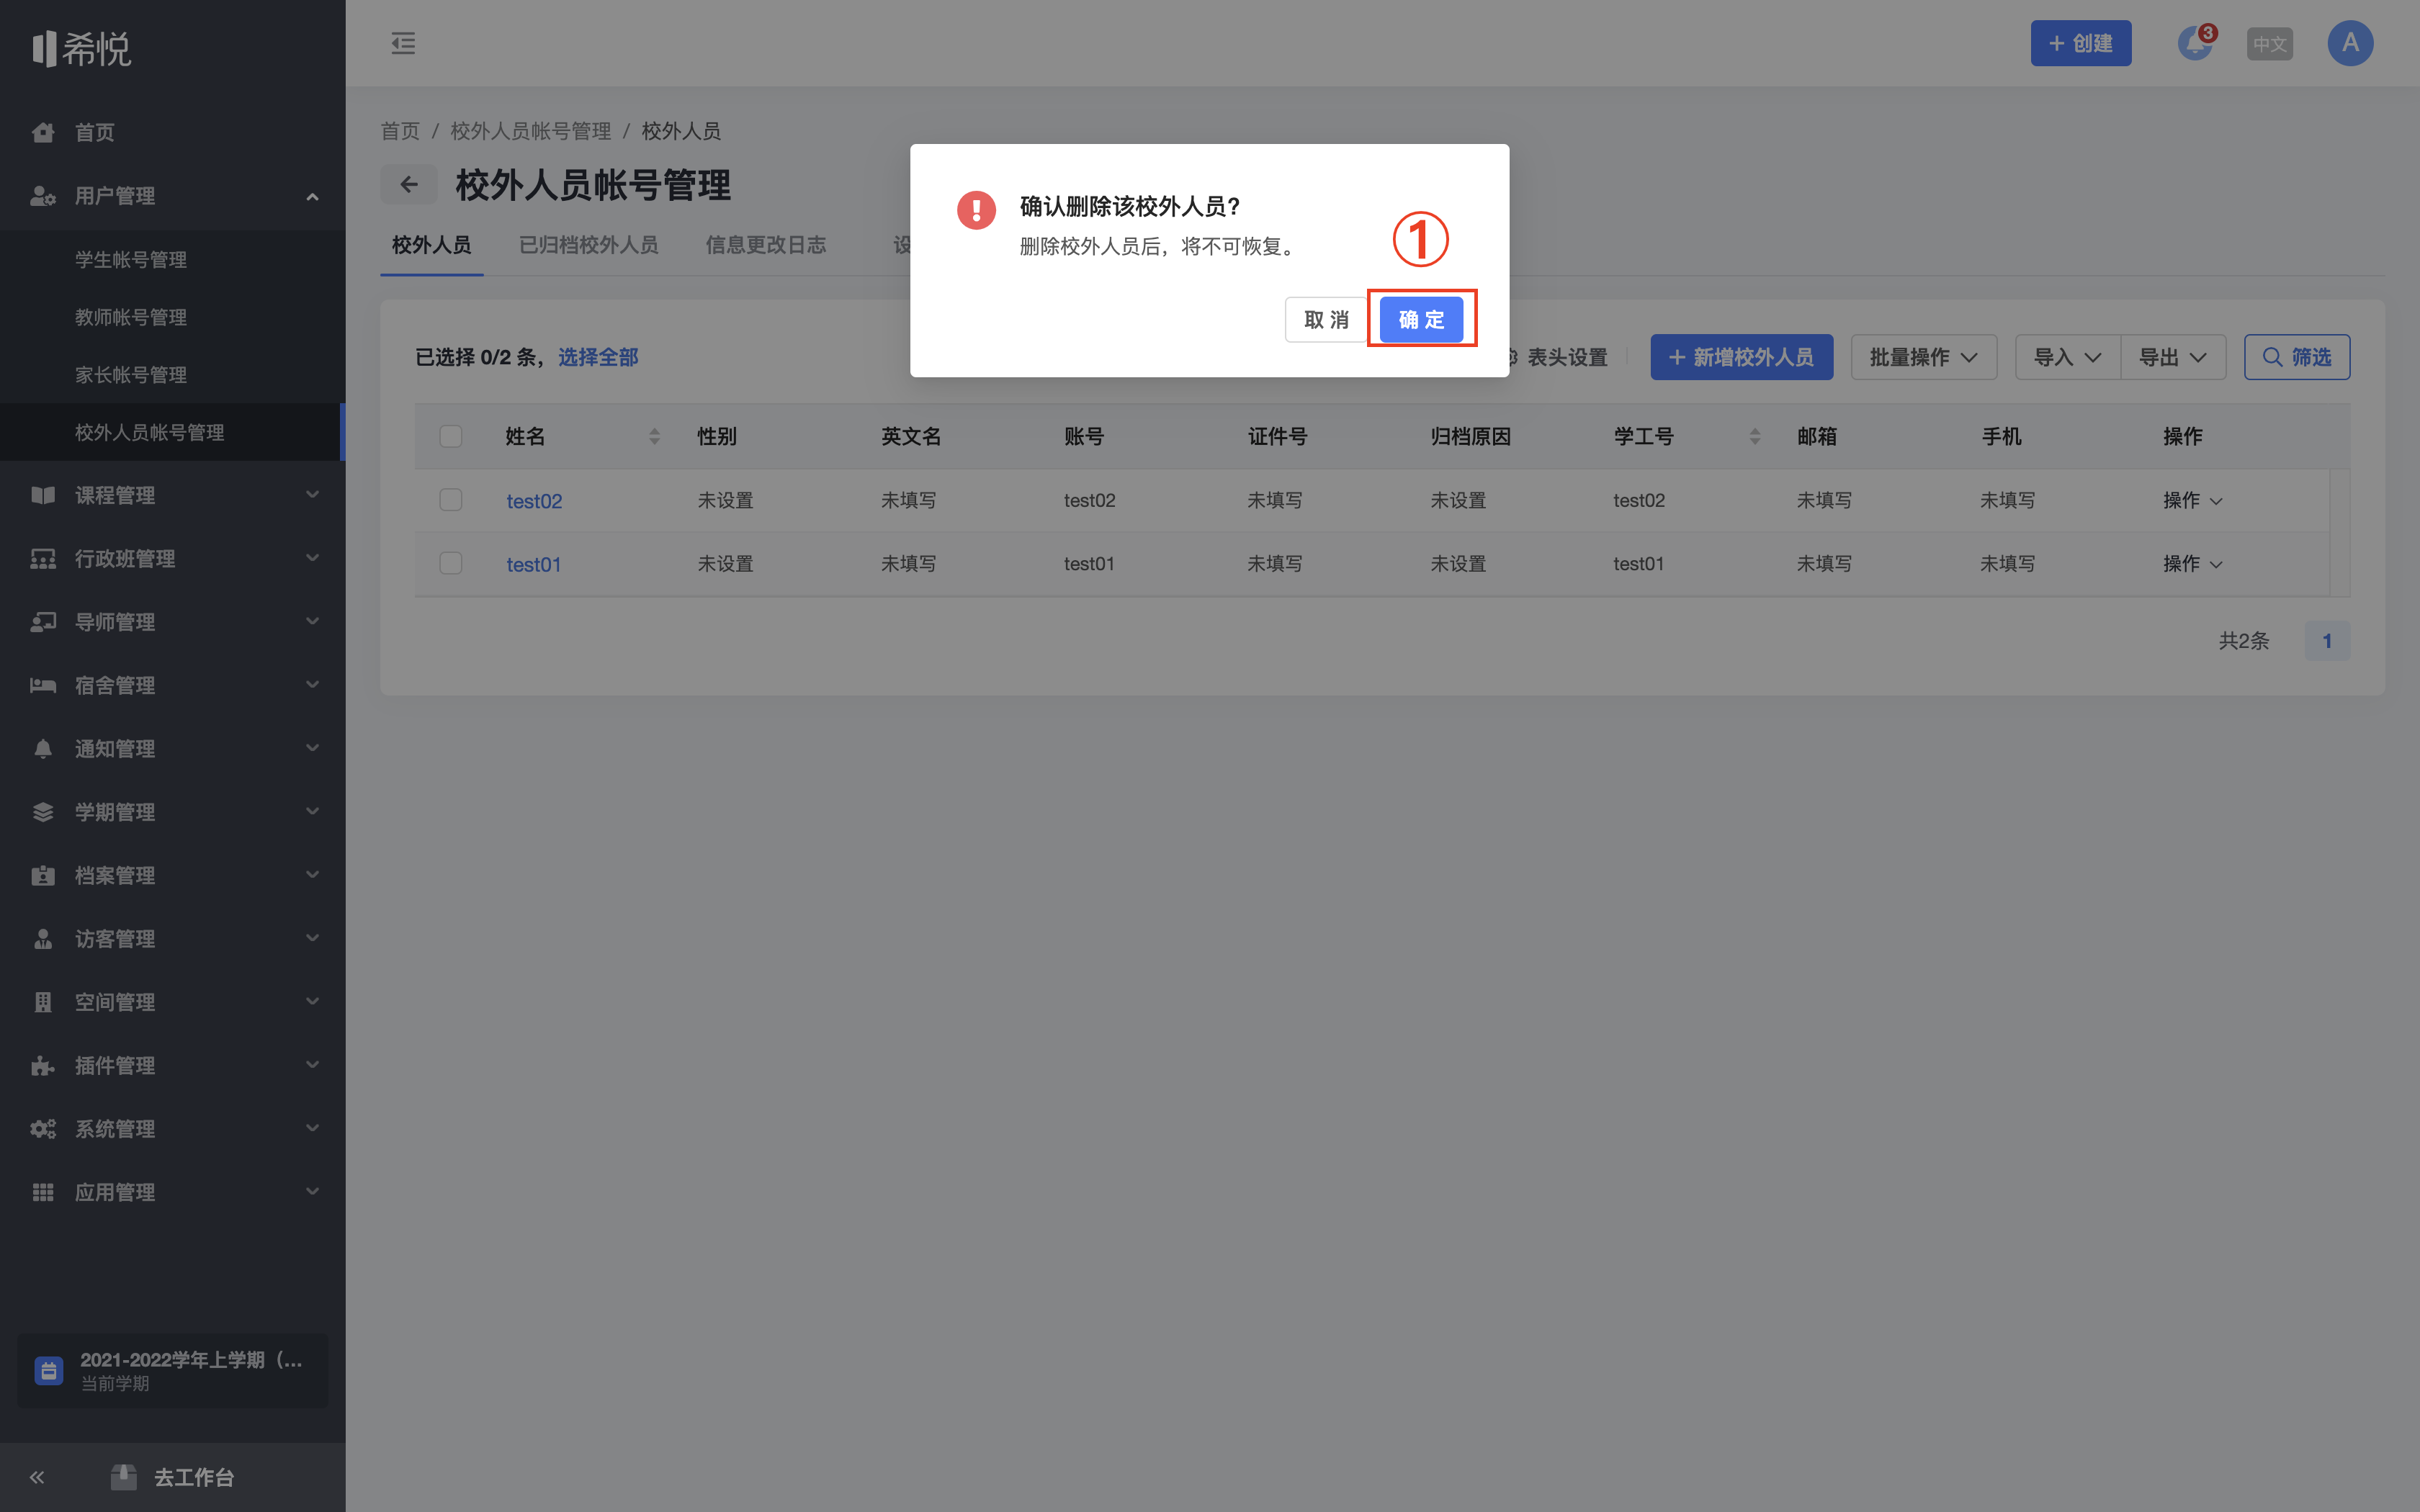The height and width of the screenshot is (1512, 2420).
Task: Click the 选择全部 link
Action: 598,357
